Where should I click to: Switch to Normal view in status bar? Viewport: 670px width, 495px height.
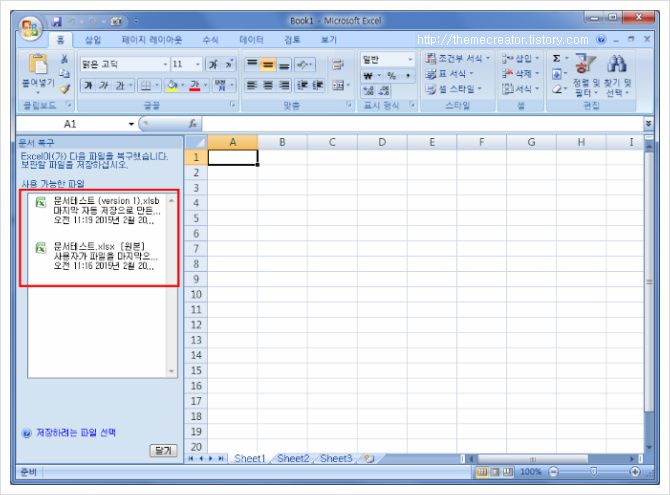click(x=482, y=472)
